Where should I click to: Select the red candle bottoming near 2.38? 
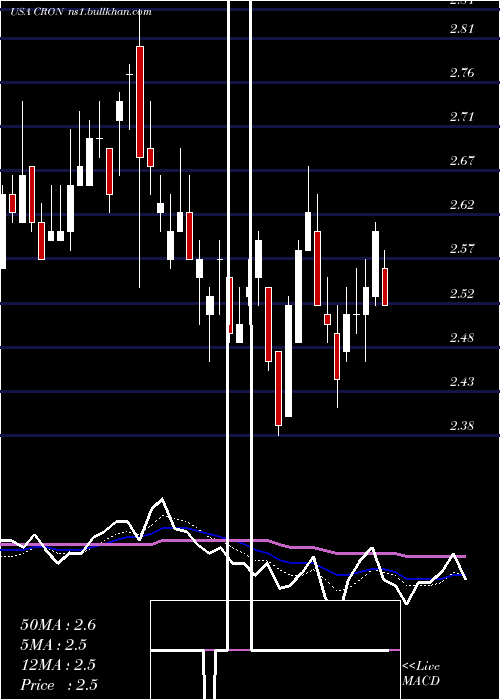[279, 388]
